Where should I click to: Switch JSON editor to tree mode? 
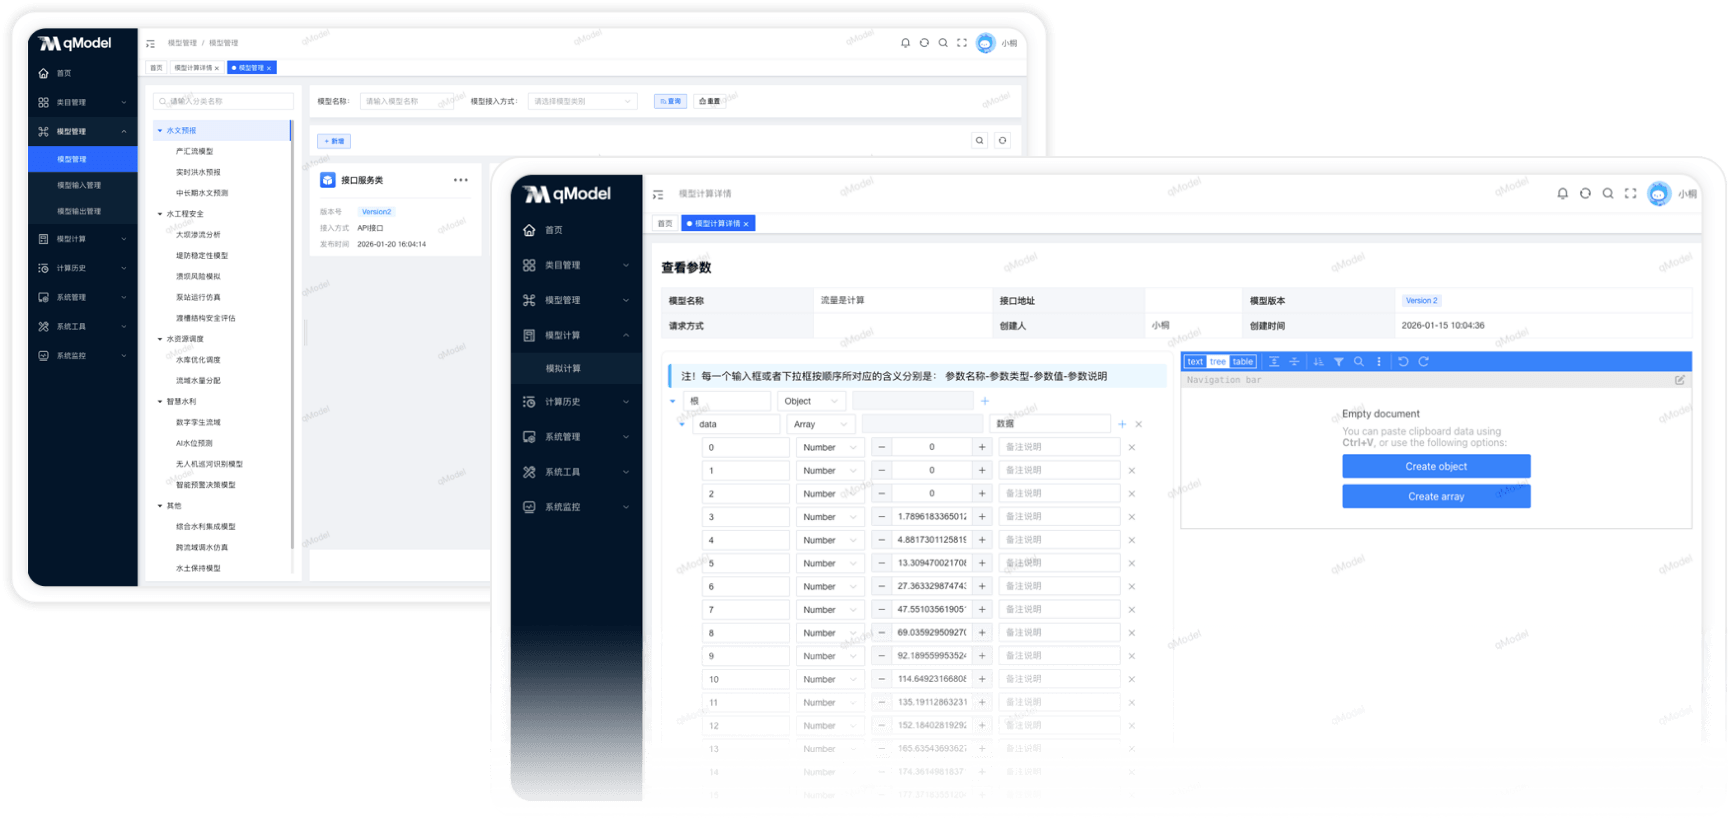1218,362
